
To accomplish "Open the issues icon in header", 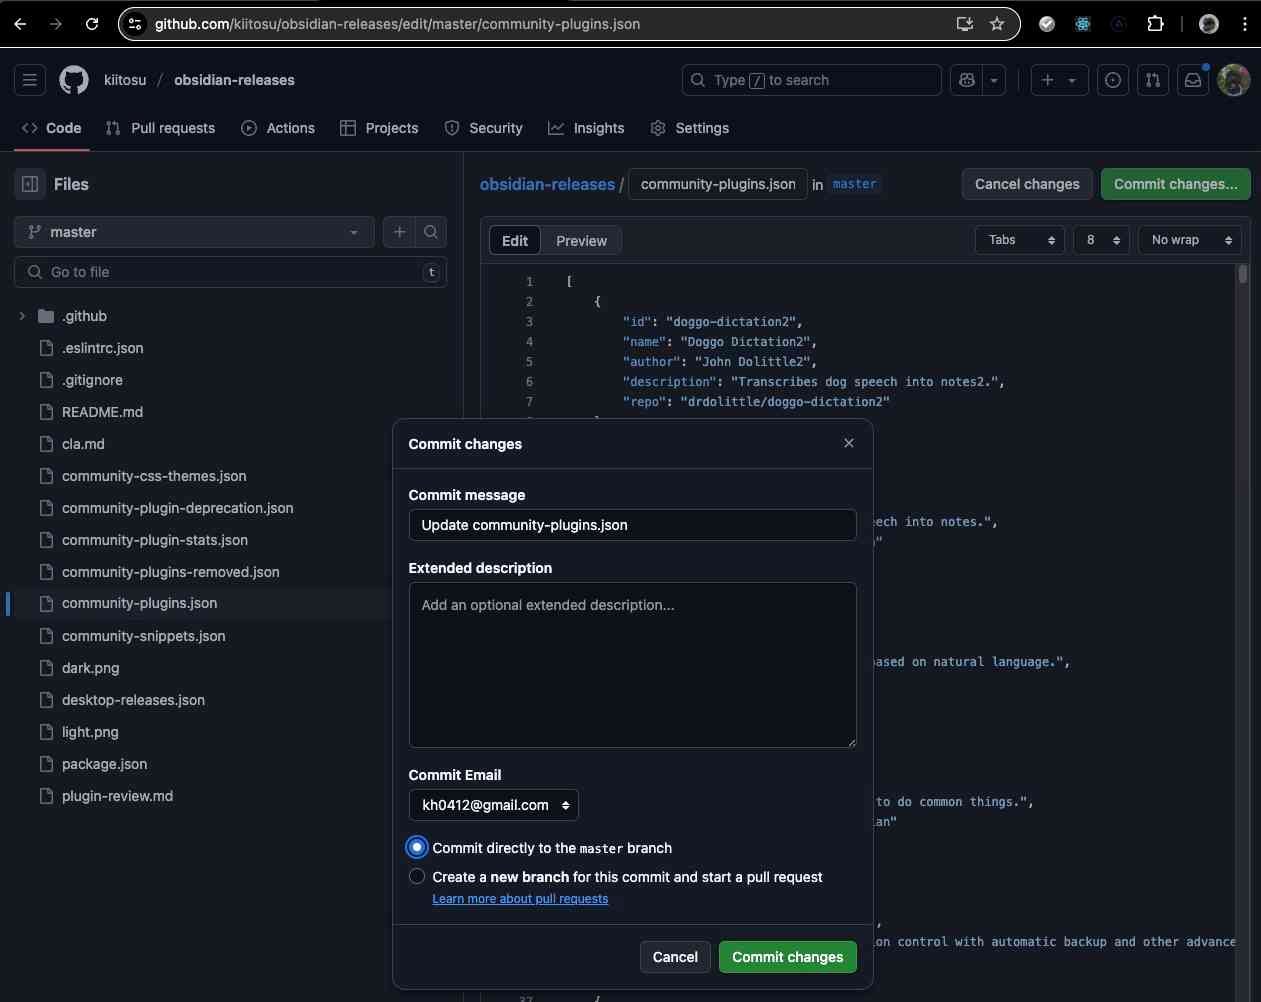I will click(1113, 80).
